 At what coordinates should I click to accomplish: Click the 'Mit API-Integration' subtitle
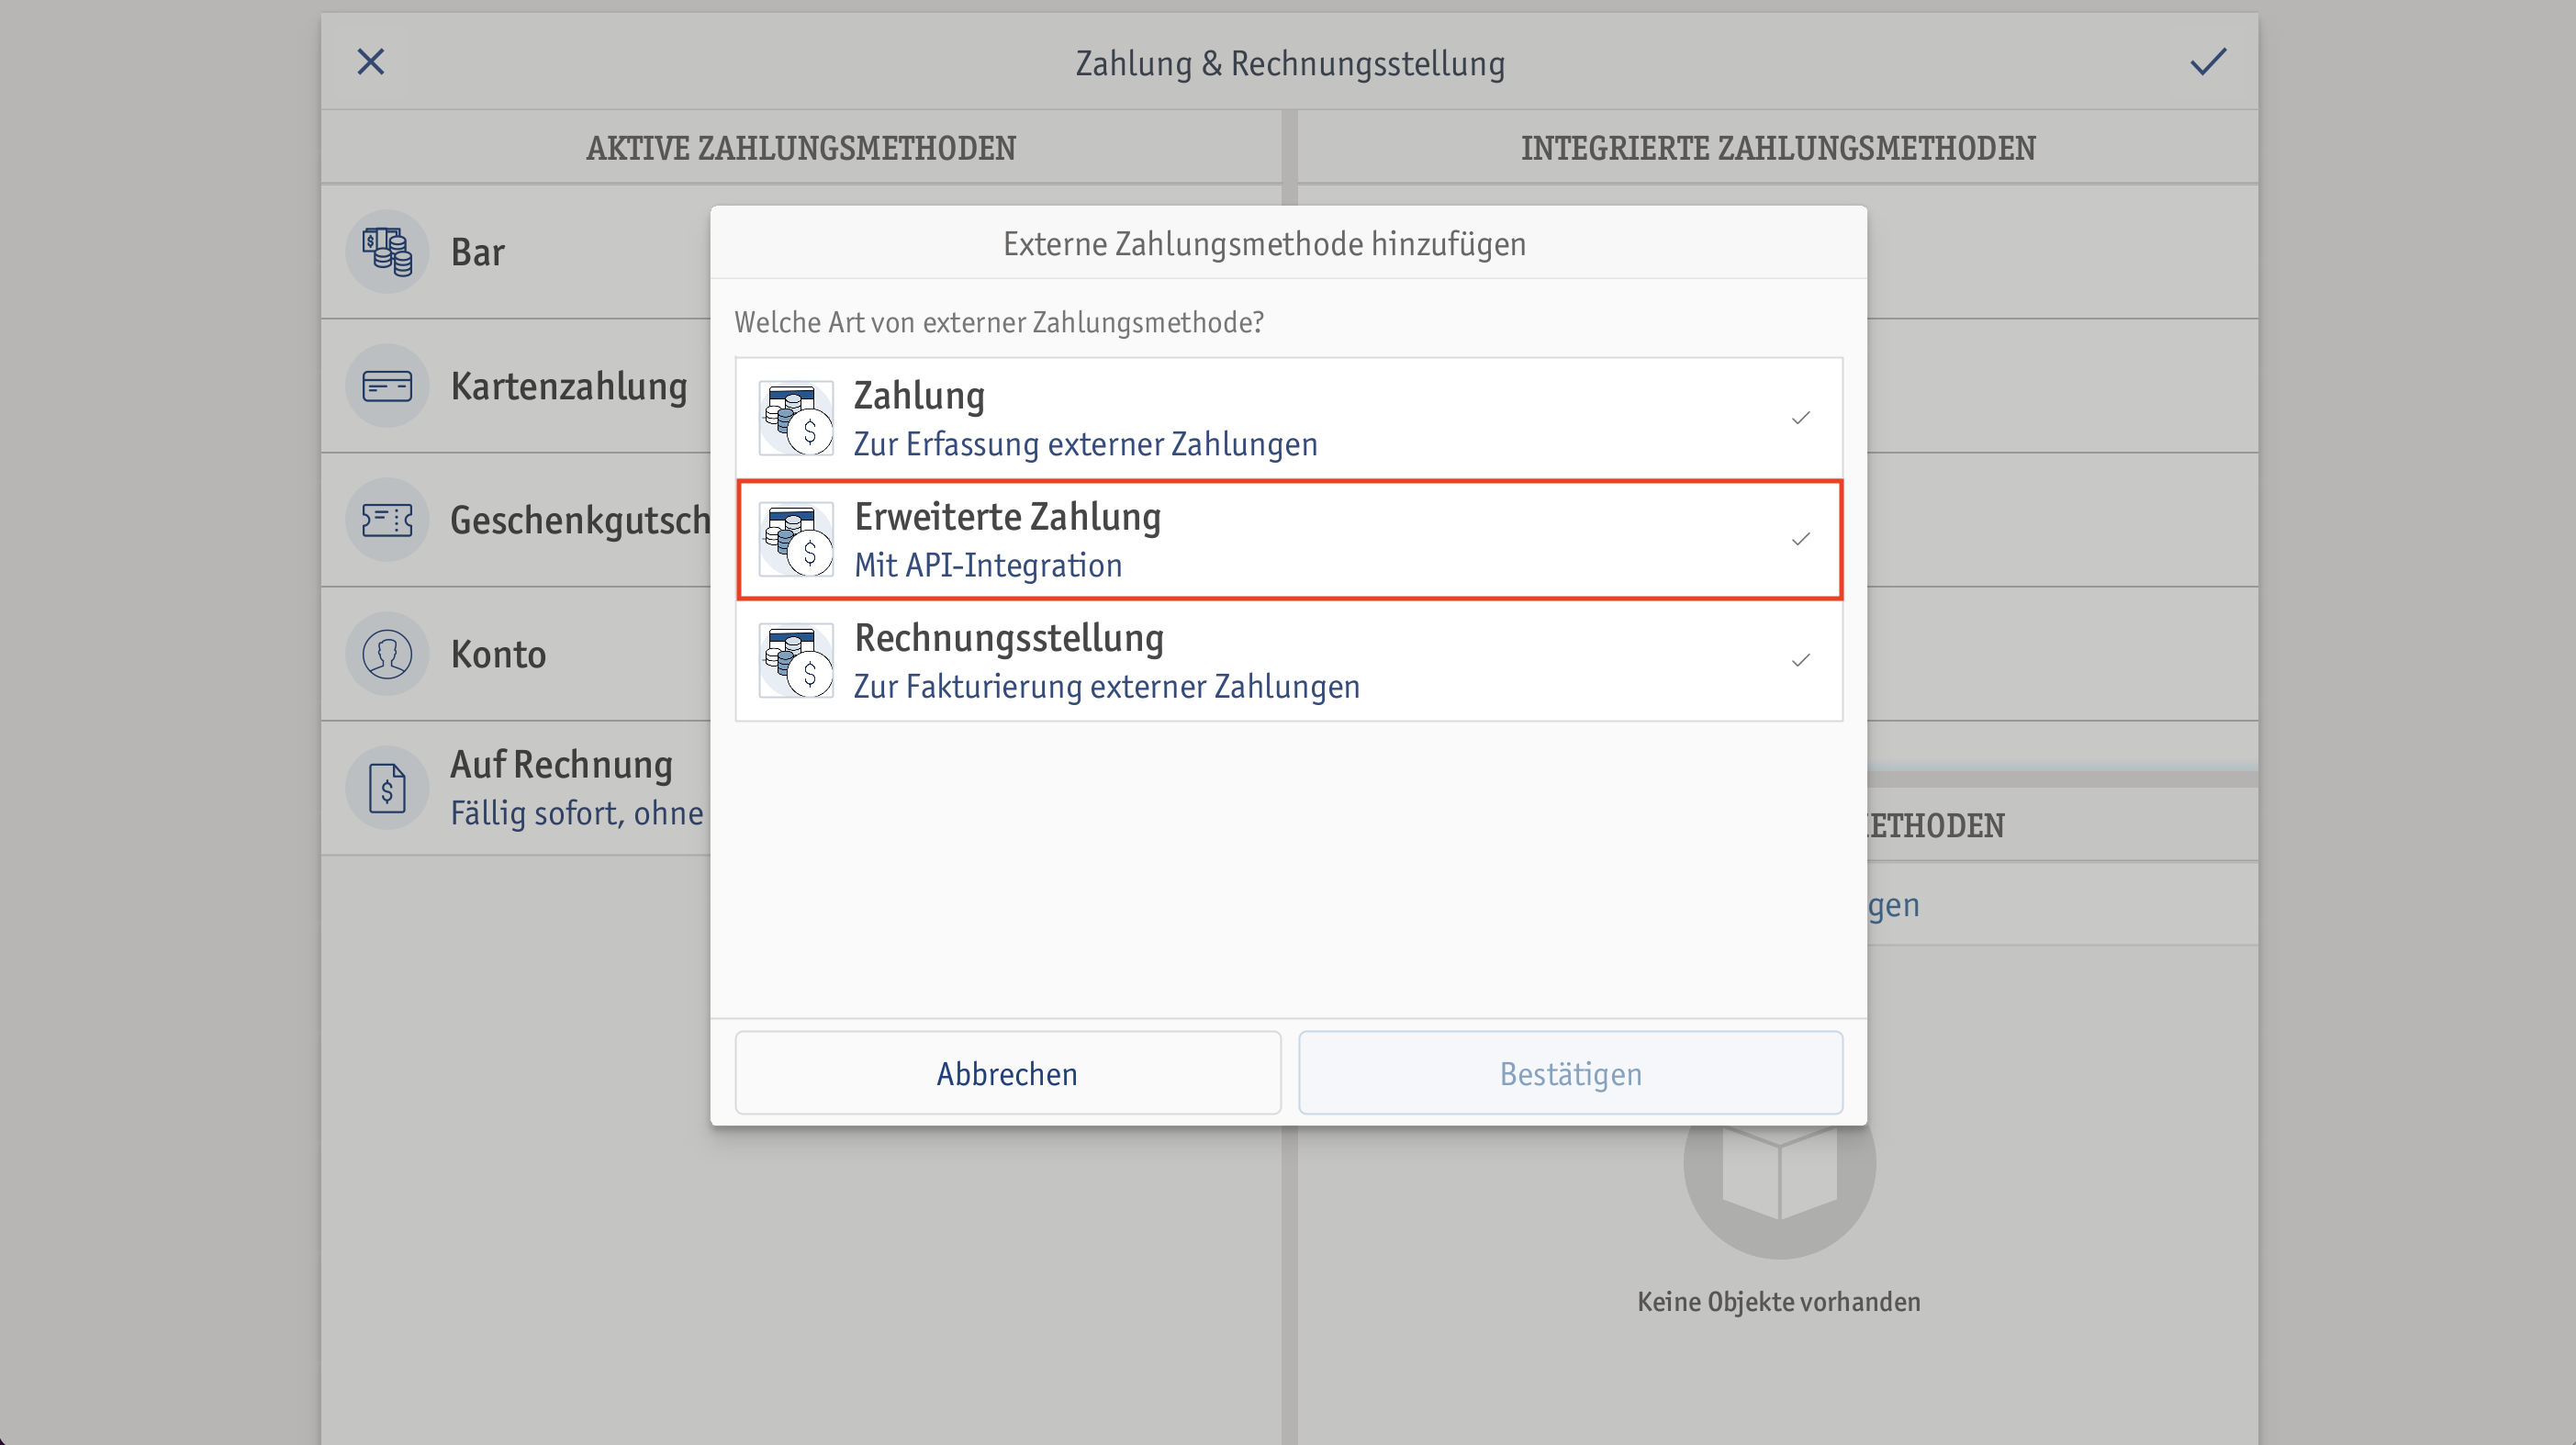988,566
